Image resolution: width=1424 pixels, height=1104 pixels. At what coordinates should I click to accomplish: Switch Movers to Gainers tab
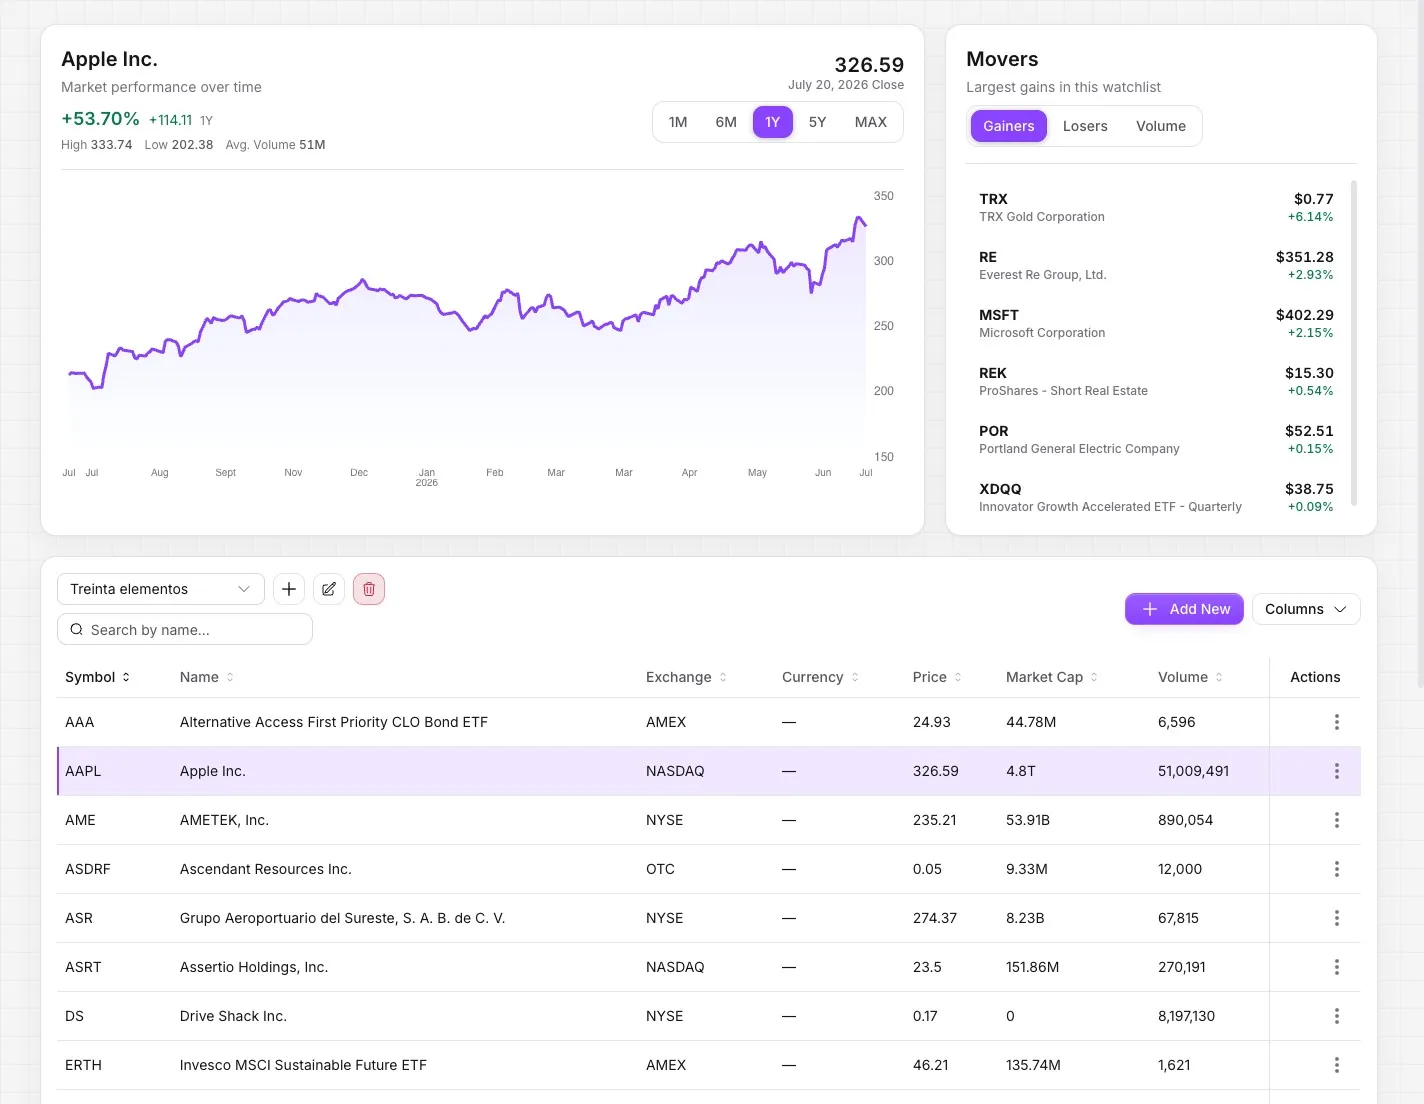(1009, 126)
